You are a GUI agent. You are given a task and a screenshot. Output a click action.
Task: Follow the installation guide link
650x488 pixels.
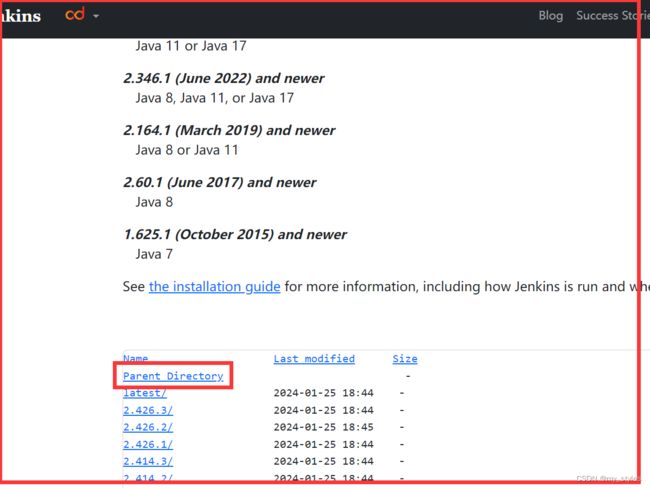[214, 286]
